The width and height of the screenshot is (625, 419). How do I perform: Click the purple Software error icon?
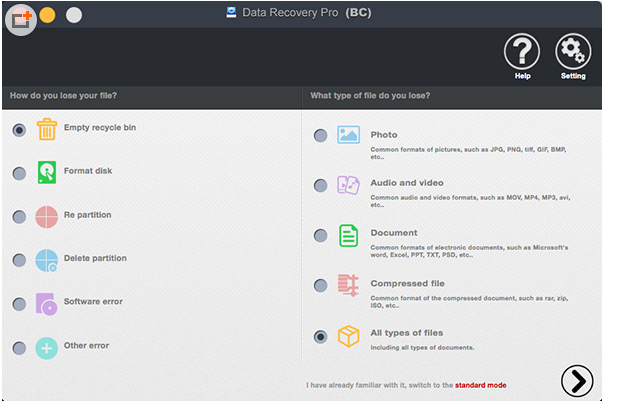(x=47, y=303)
